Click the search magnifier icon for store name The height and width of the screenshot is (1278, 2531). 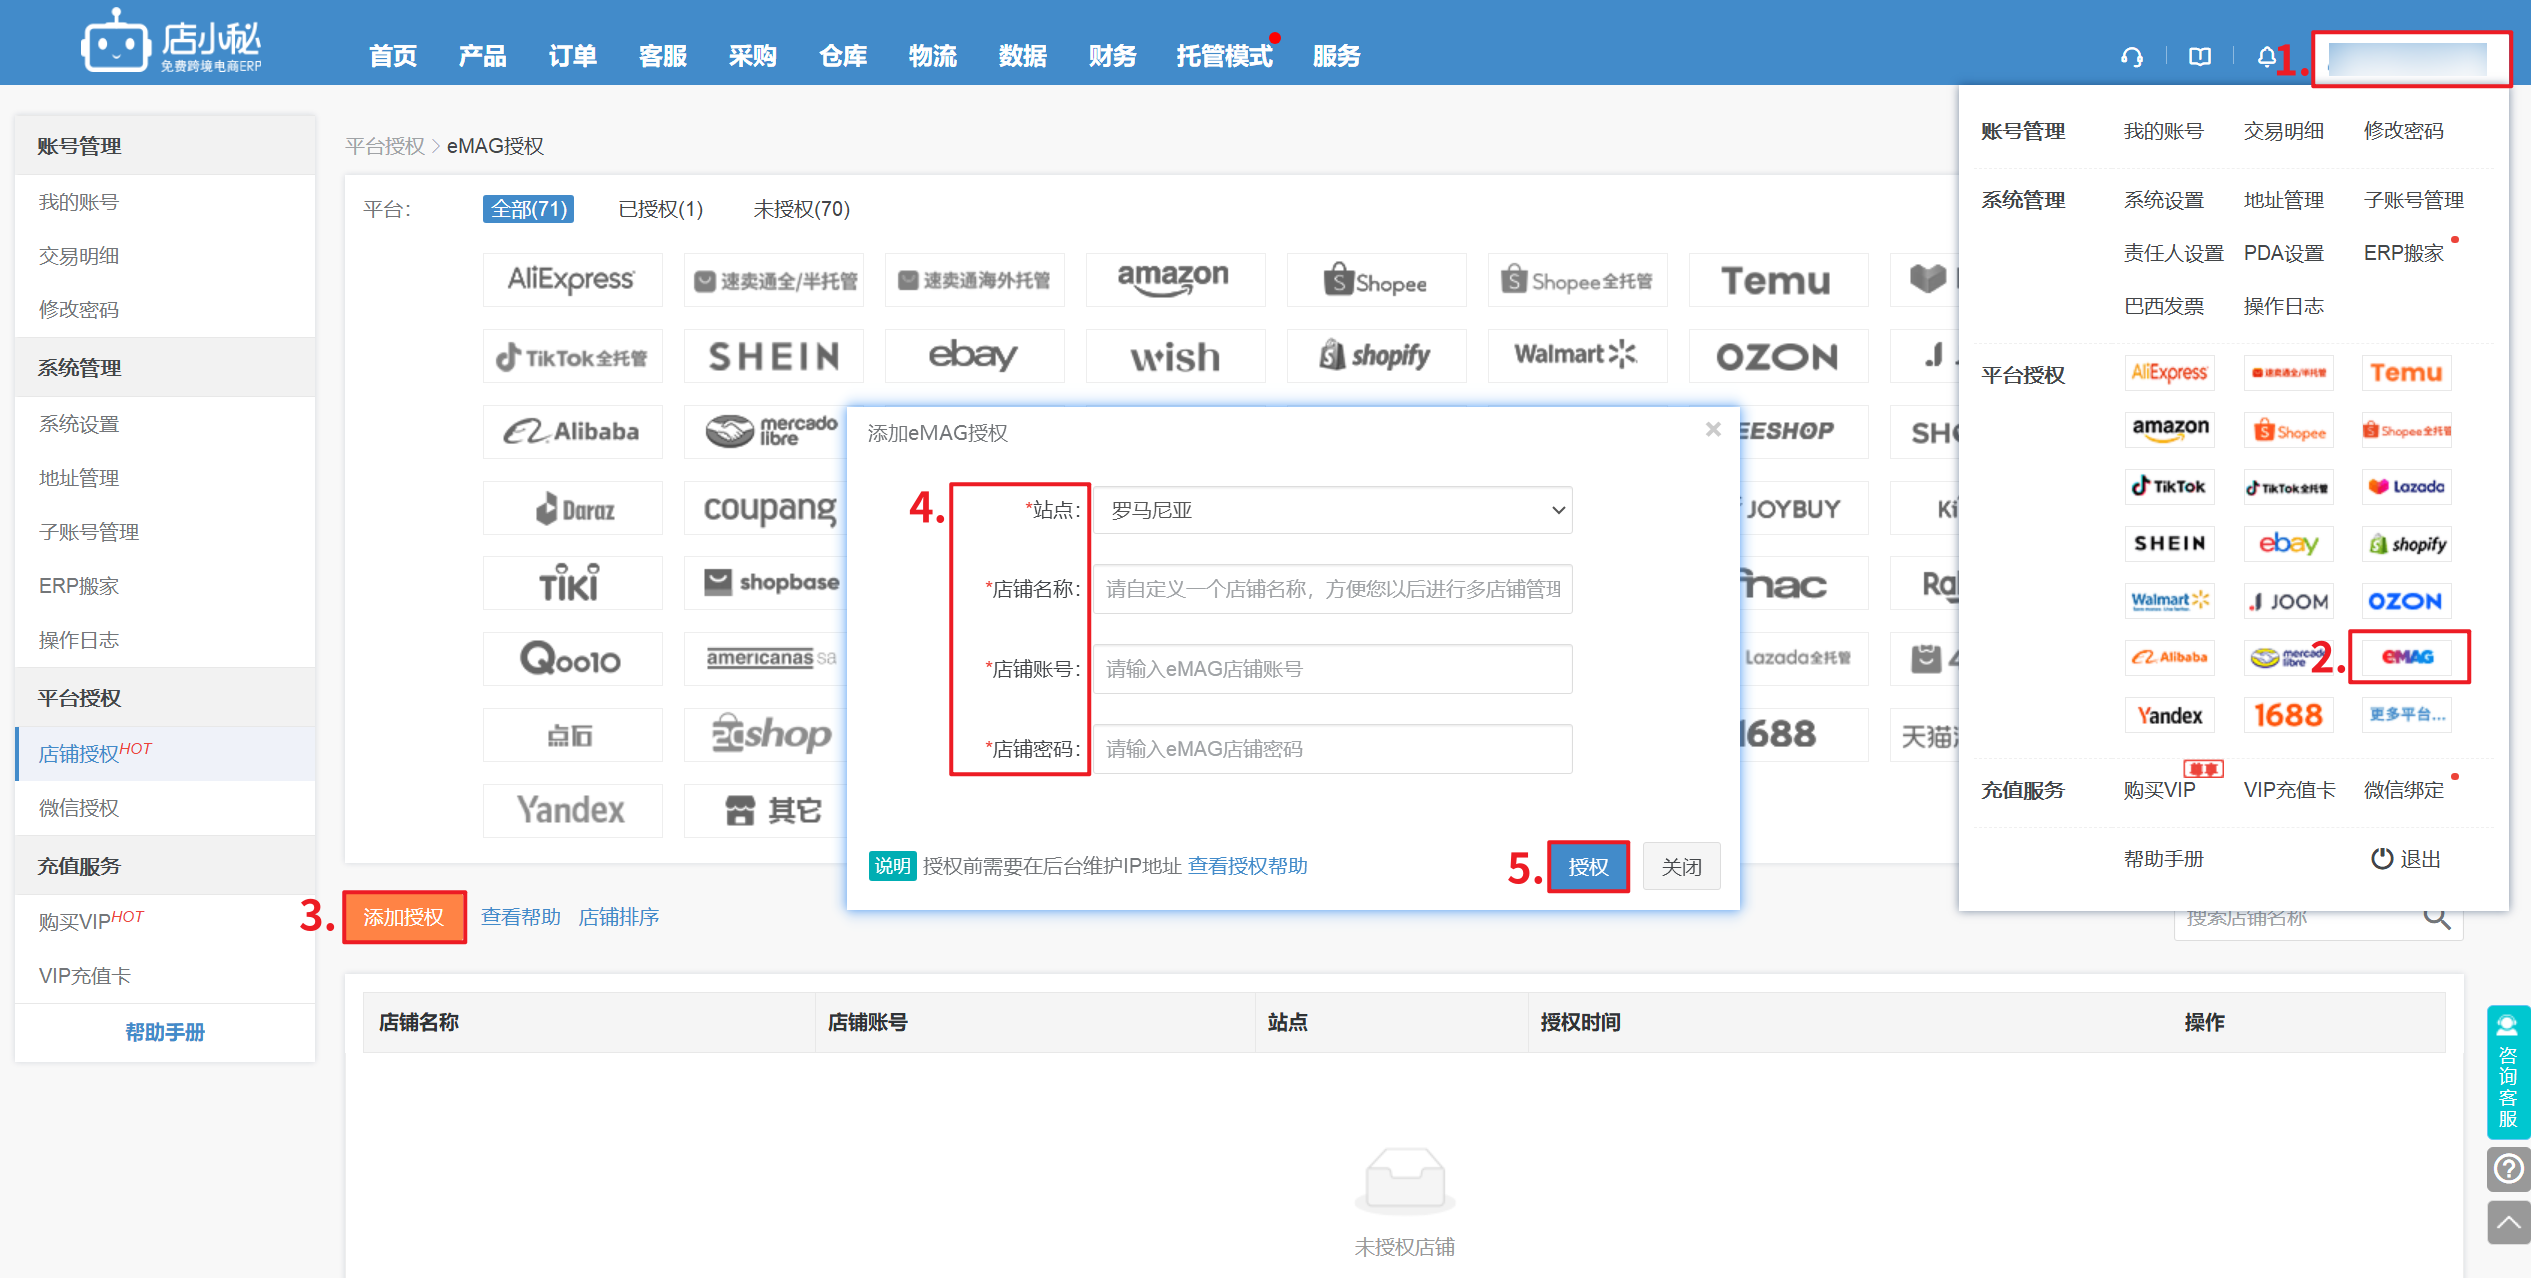pos(2436,918)
